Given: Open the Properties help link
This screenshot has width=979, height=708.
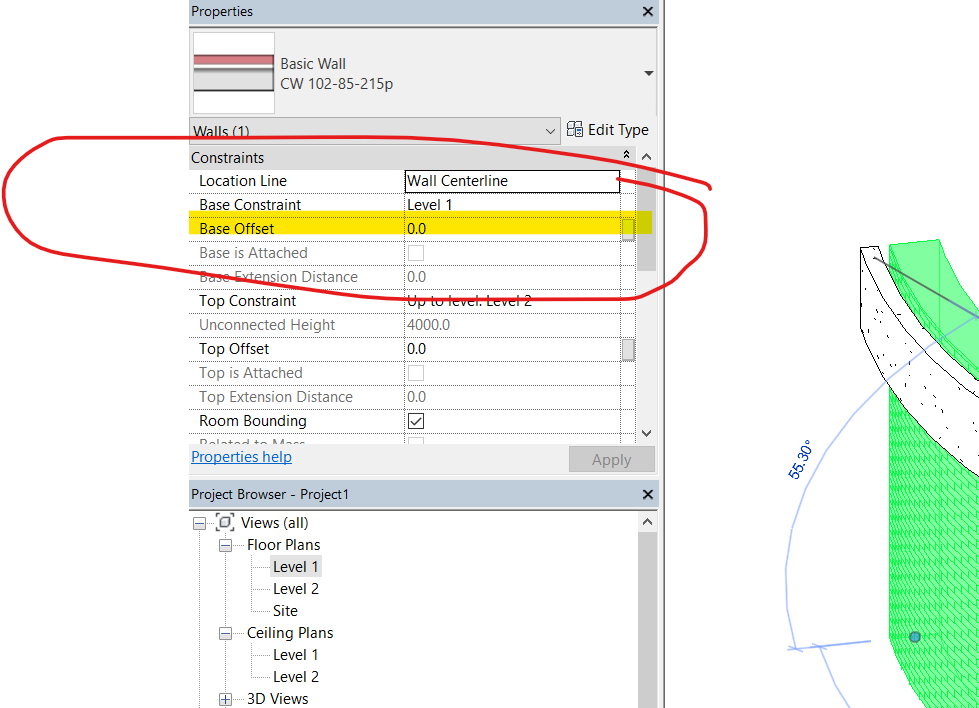Looking at the screenshot, I should [240, 456].
